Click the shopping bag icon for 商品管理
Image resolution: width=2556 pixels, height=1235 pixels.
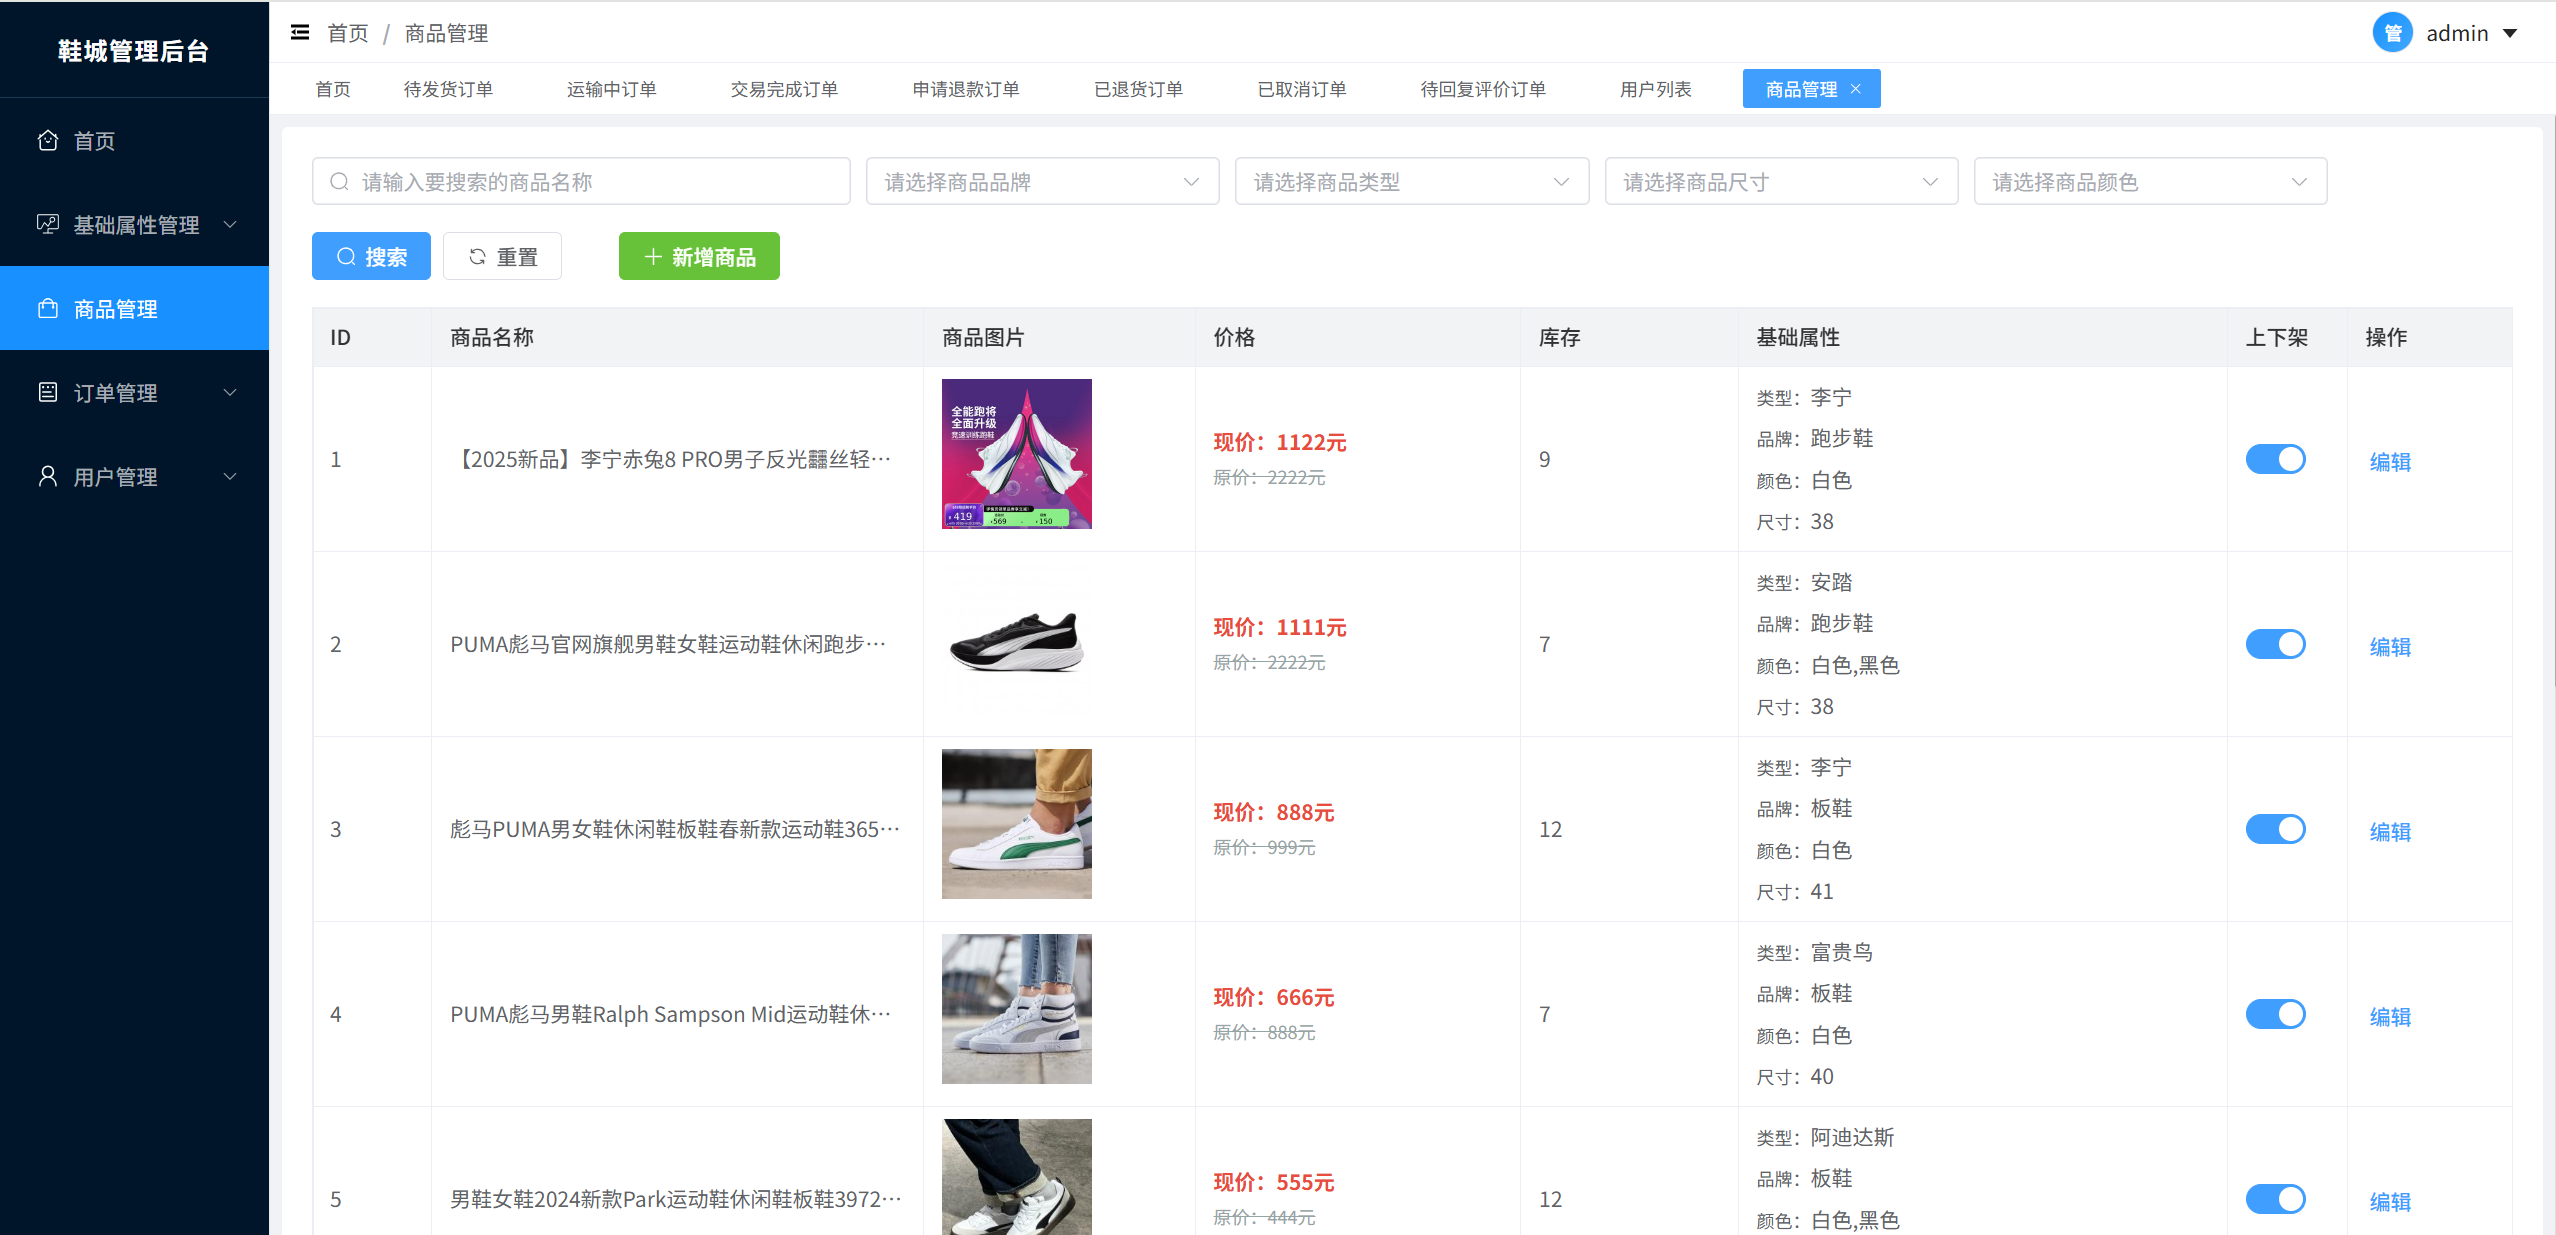click(x=47, y=309)
